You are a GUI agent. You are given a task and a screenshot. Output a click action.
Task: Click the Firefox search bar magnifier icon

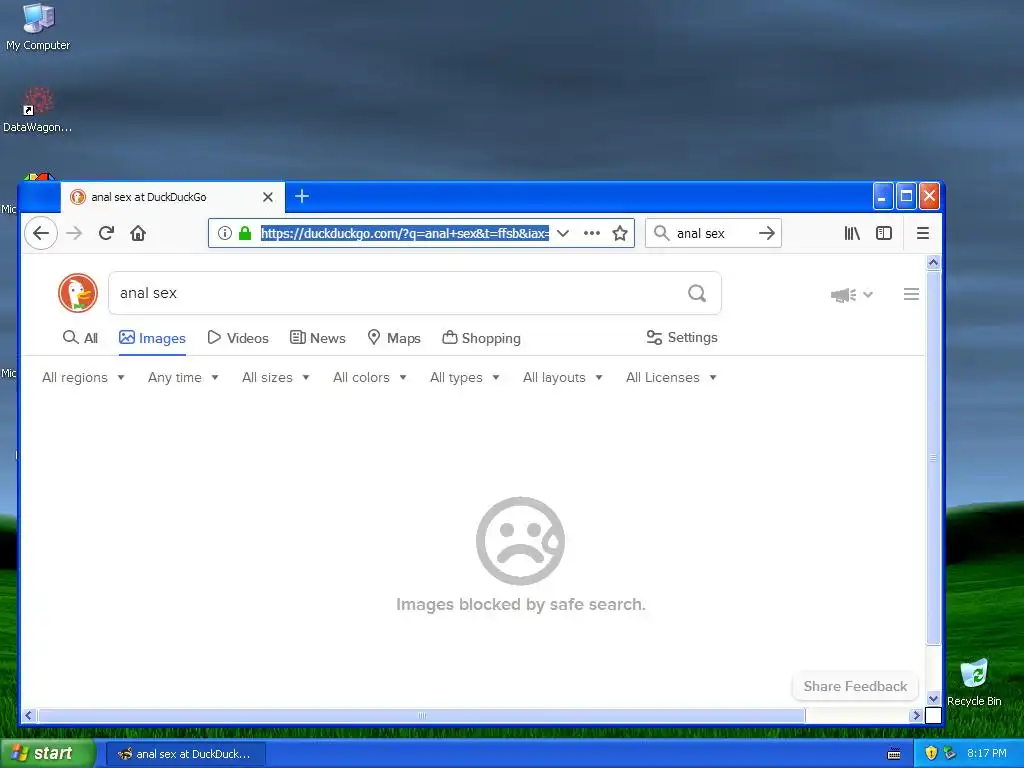662,233
